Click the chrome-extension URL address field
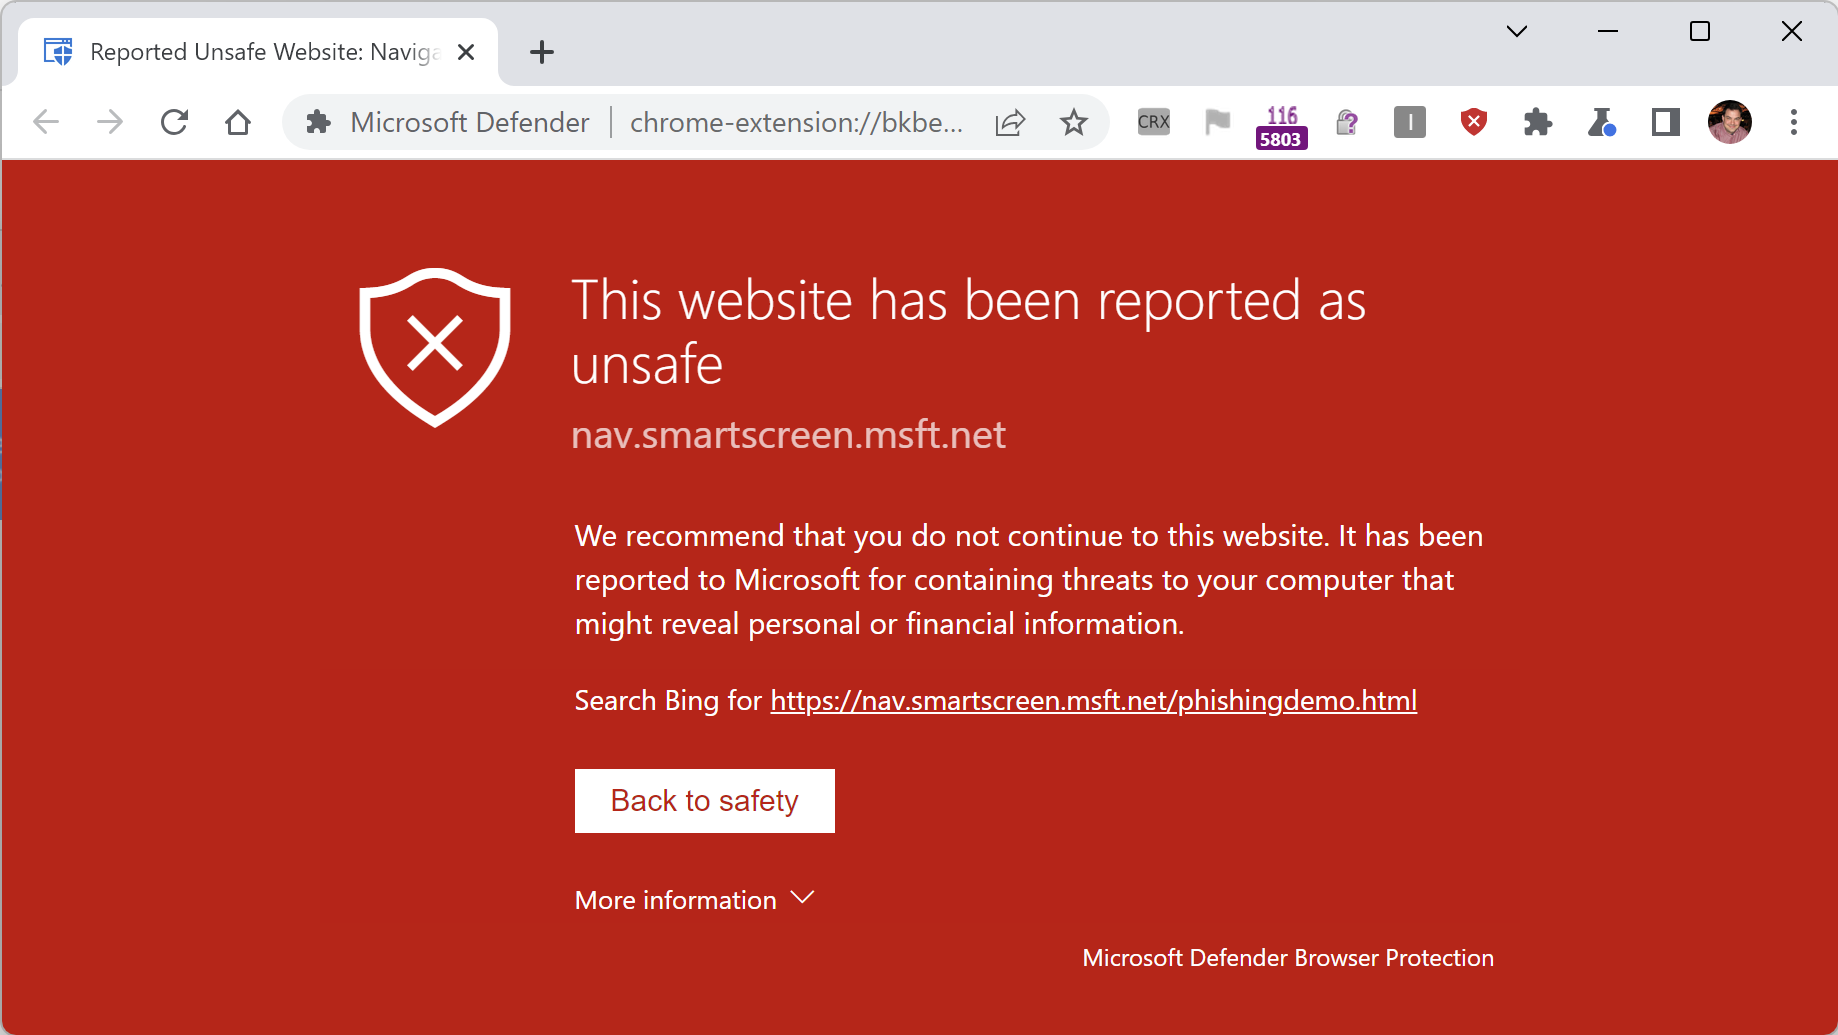Viewport: 1838px width, 1035px height. click(796, 122)
